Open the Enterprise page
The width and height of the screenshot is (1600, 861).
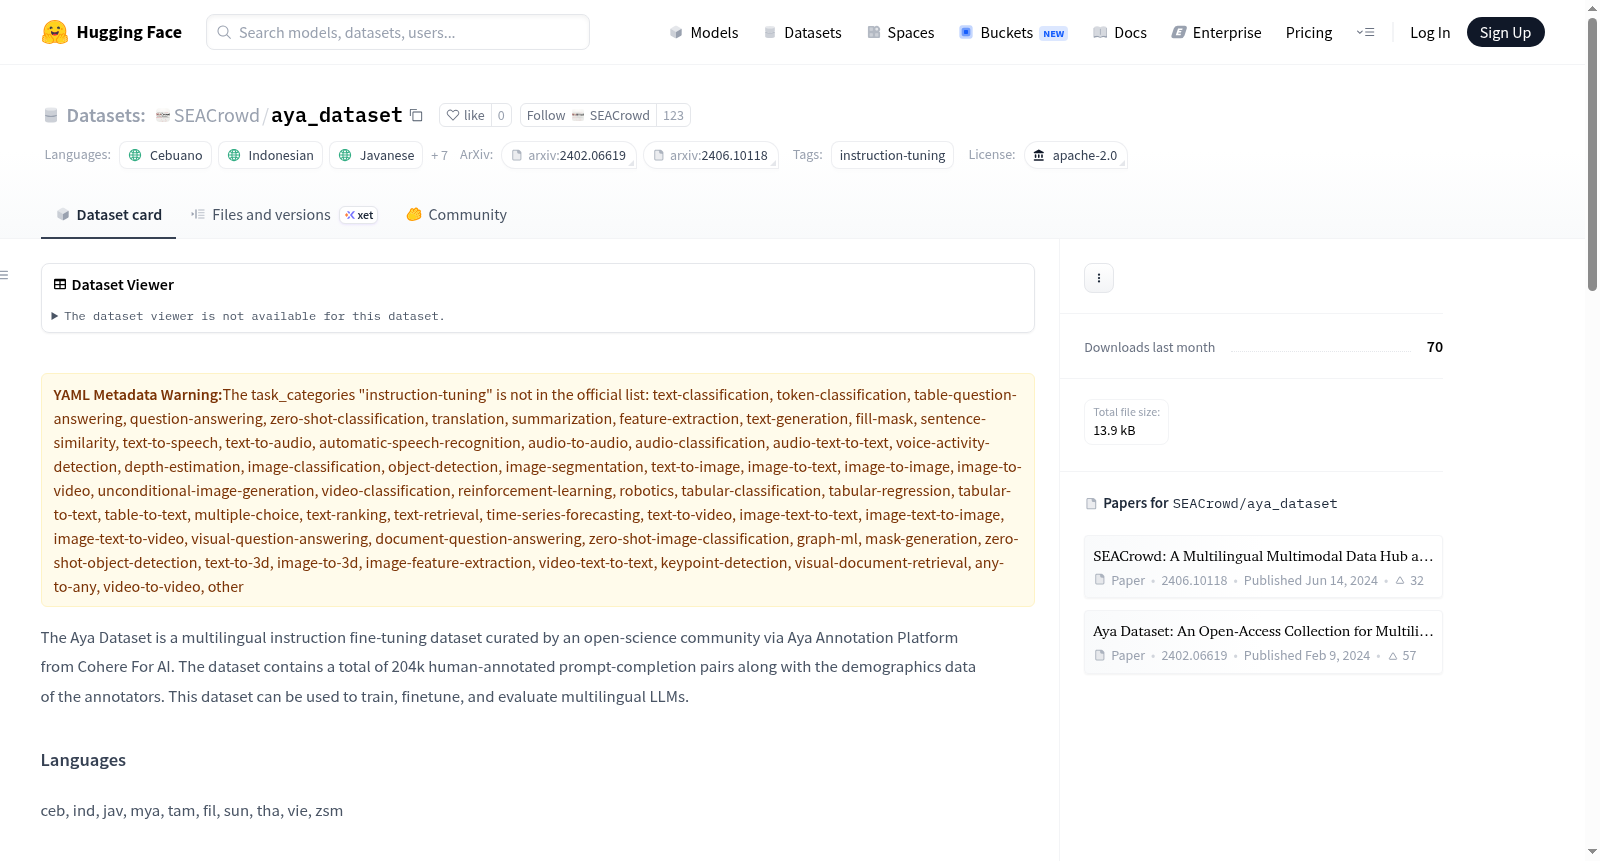click(1216, 32)
